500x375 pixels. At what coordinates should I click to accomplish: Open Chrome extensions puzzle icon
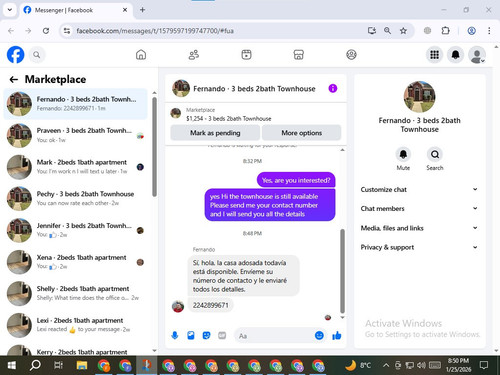[x=446, y=31]
